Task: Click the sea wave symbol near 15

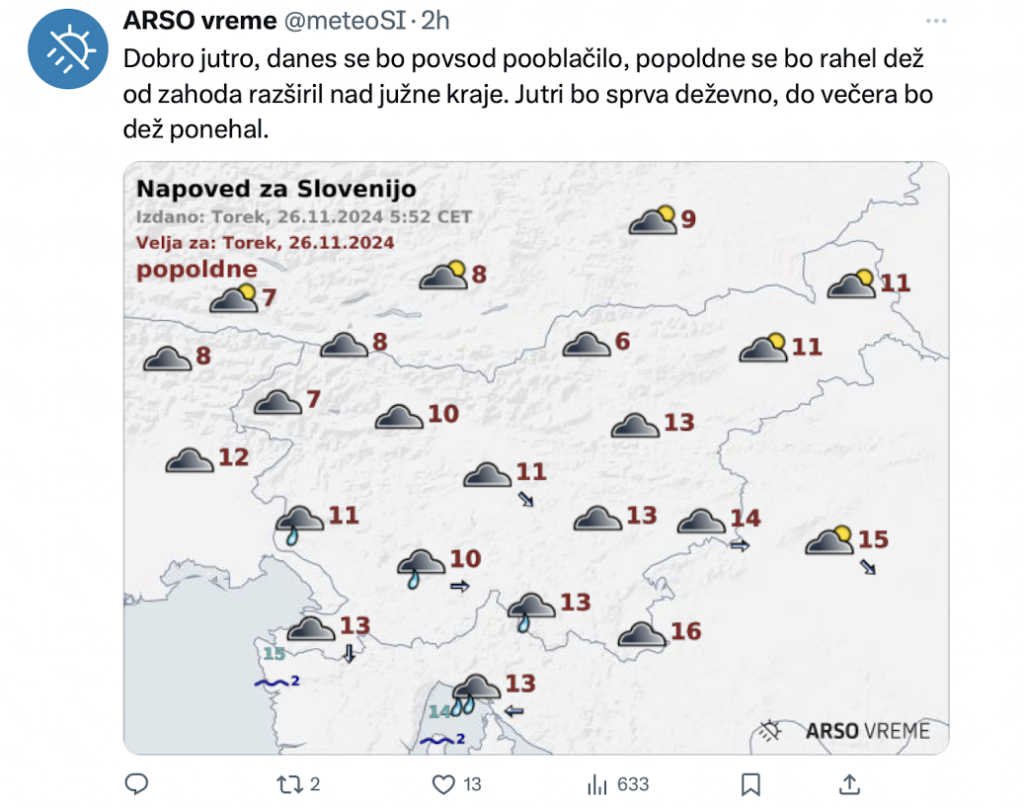Action: click(x=272, y=683)
